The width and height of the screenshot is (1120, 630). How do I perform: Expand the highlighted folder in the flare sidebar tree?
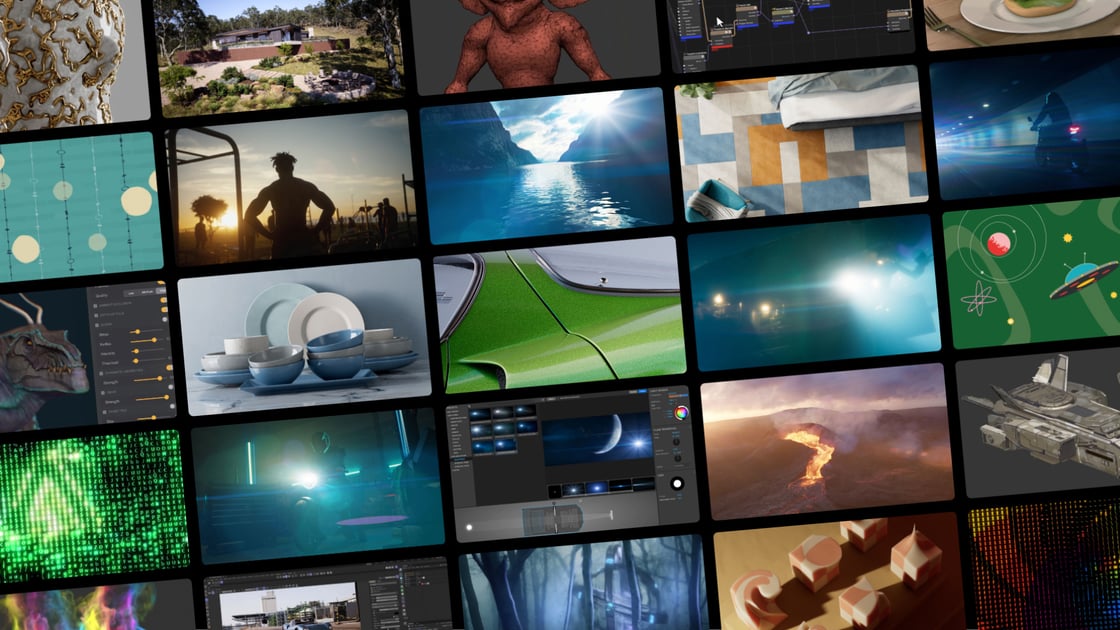[460, 459]
